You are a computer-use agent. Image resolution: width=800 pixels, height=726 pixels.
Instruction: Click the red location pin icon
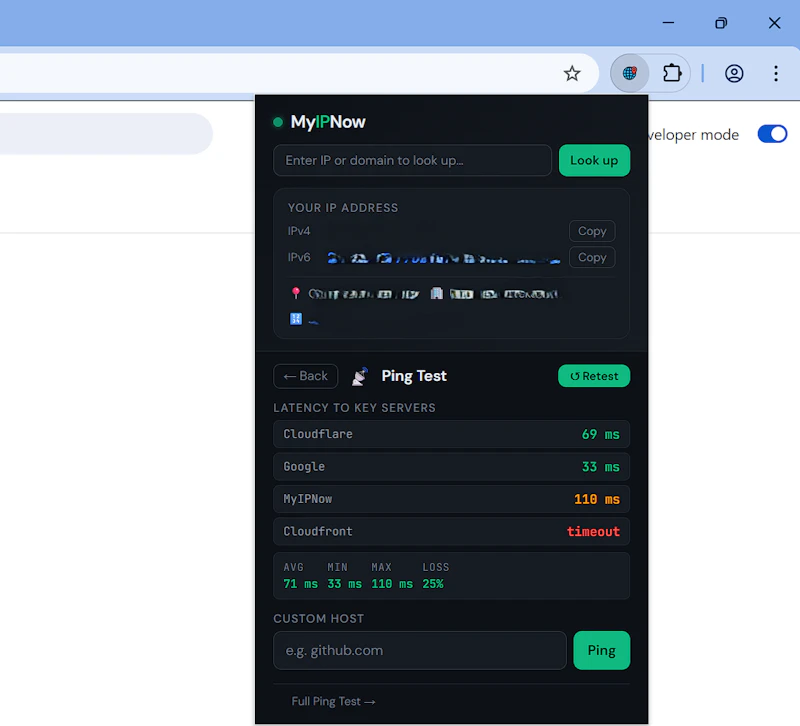[x=295, y=293]
